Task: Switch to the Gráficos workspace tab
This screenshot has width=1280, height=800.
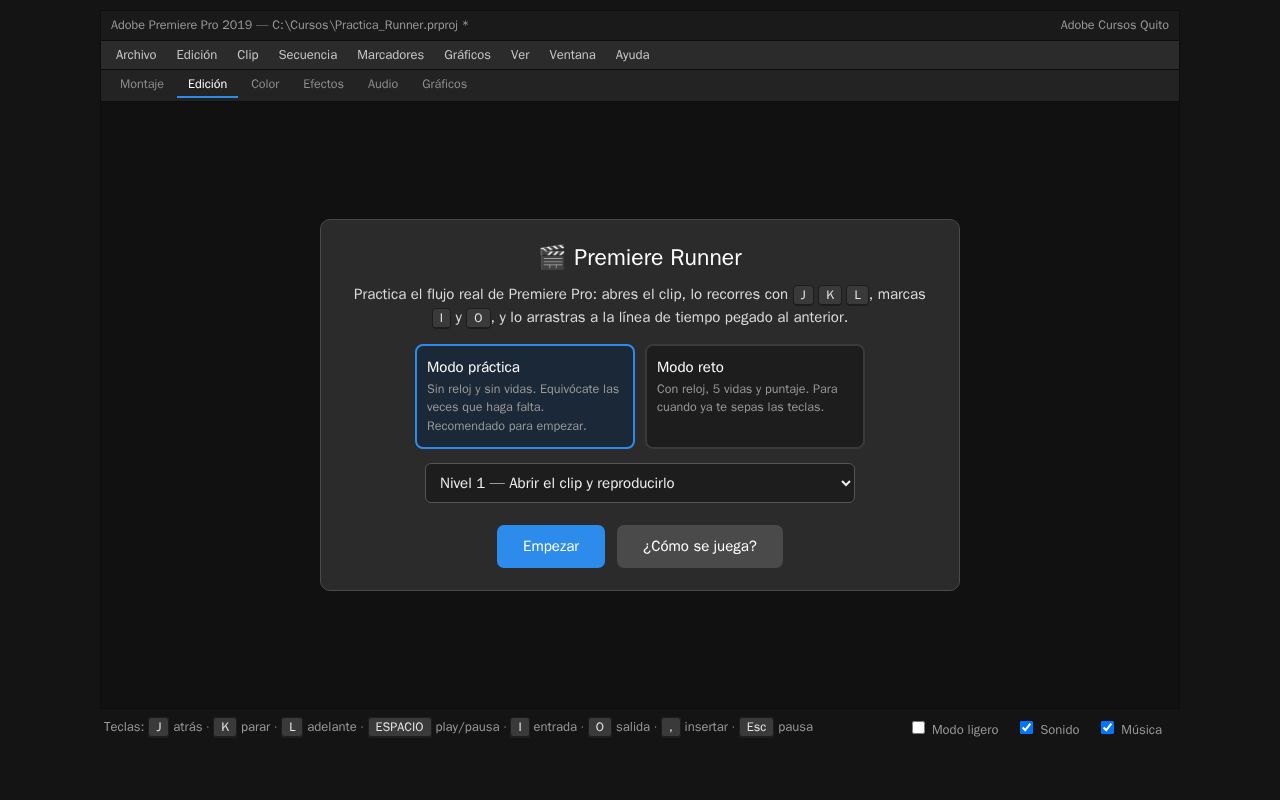Action: (x=444, y=84)
